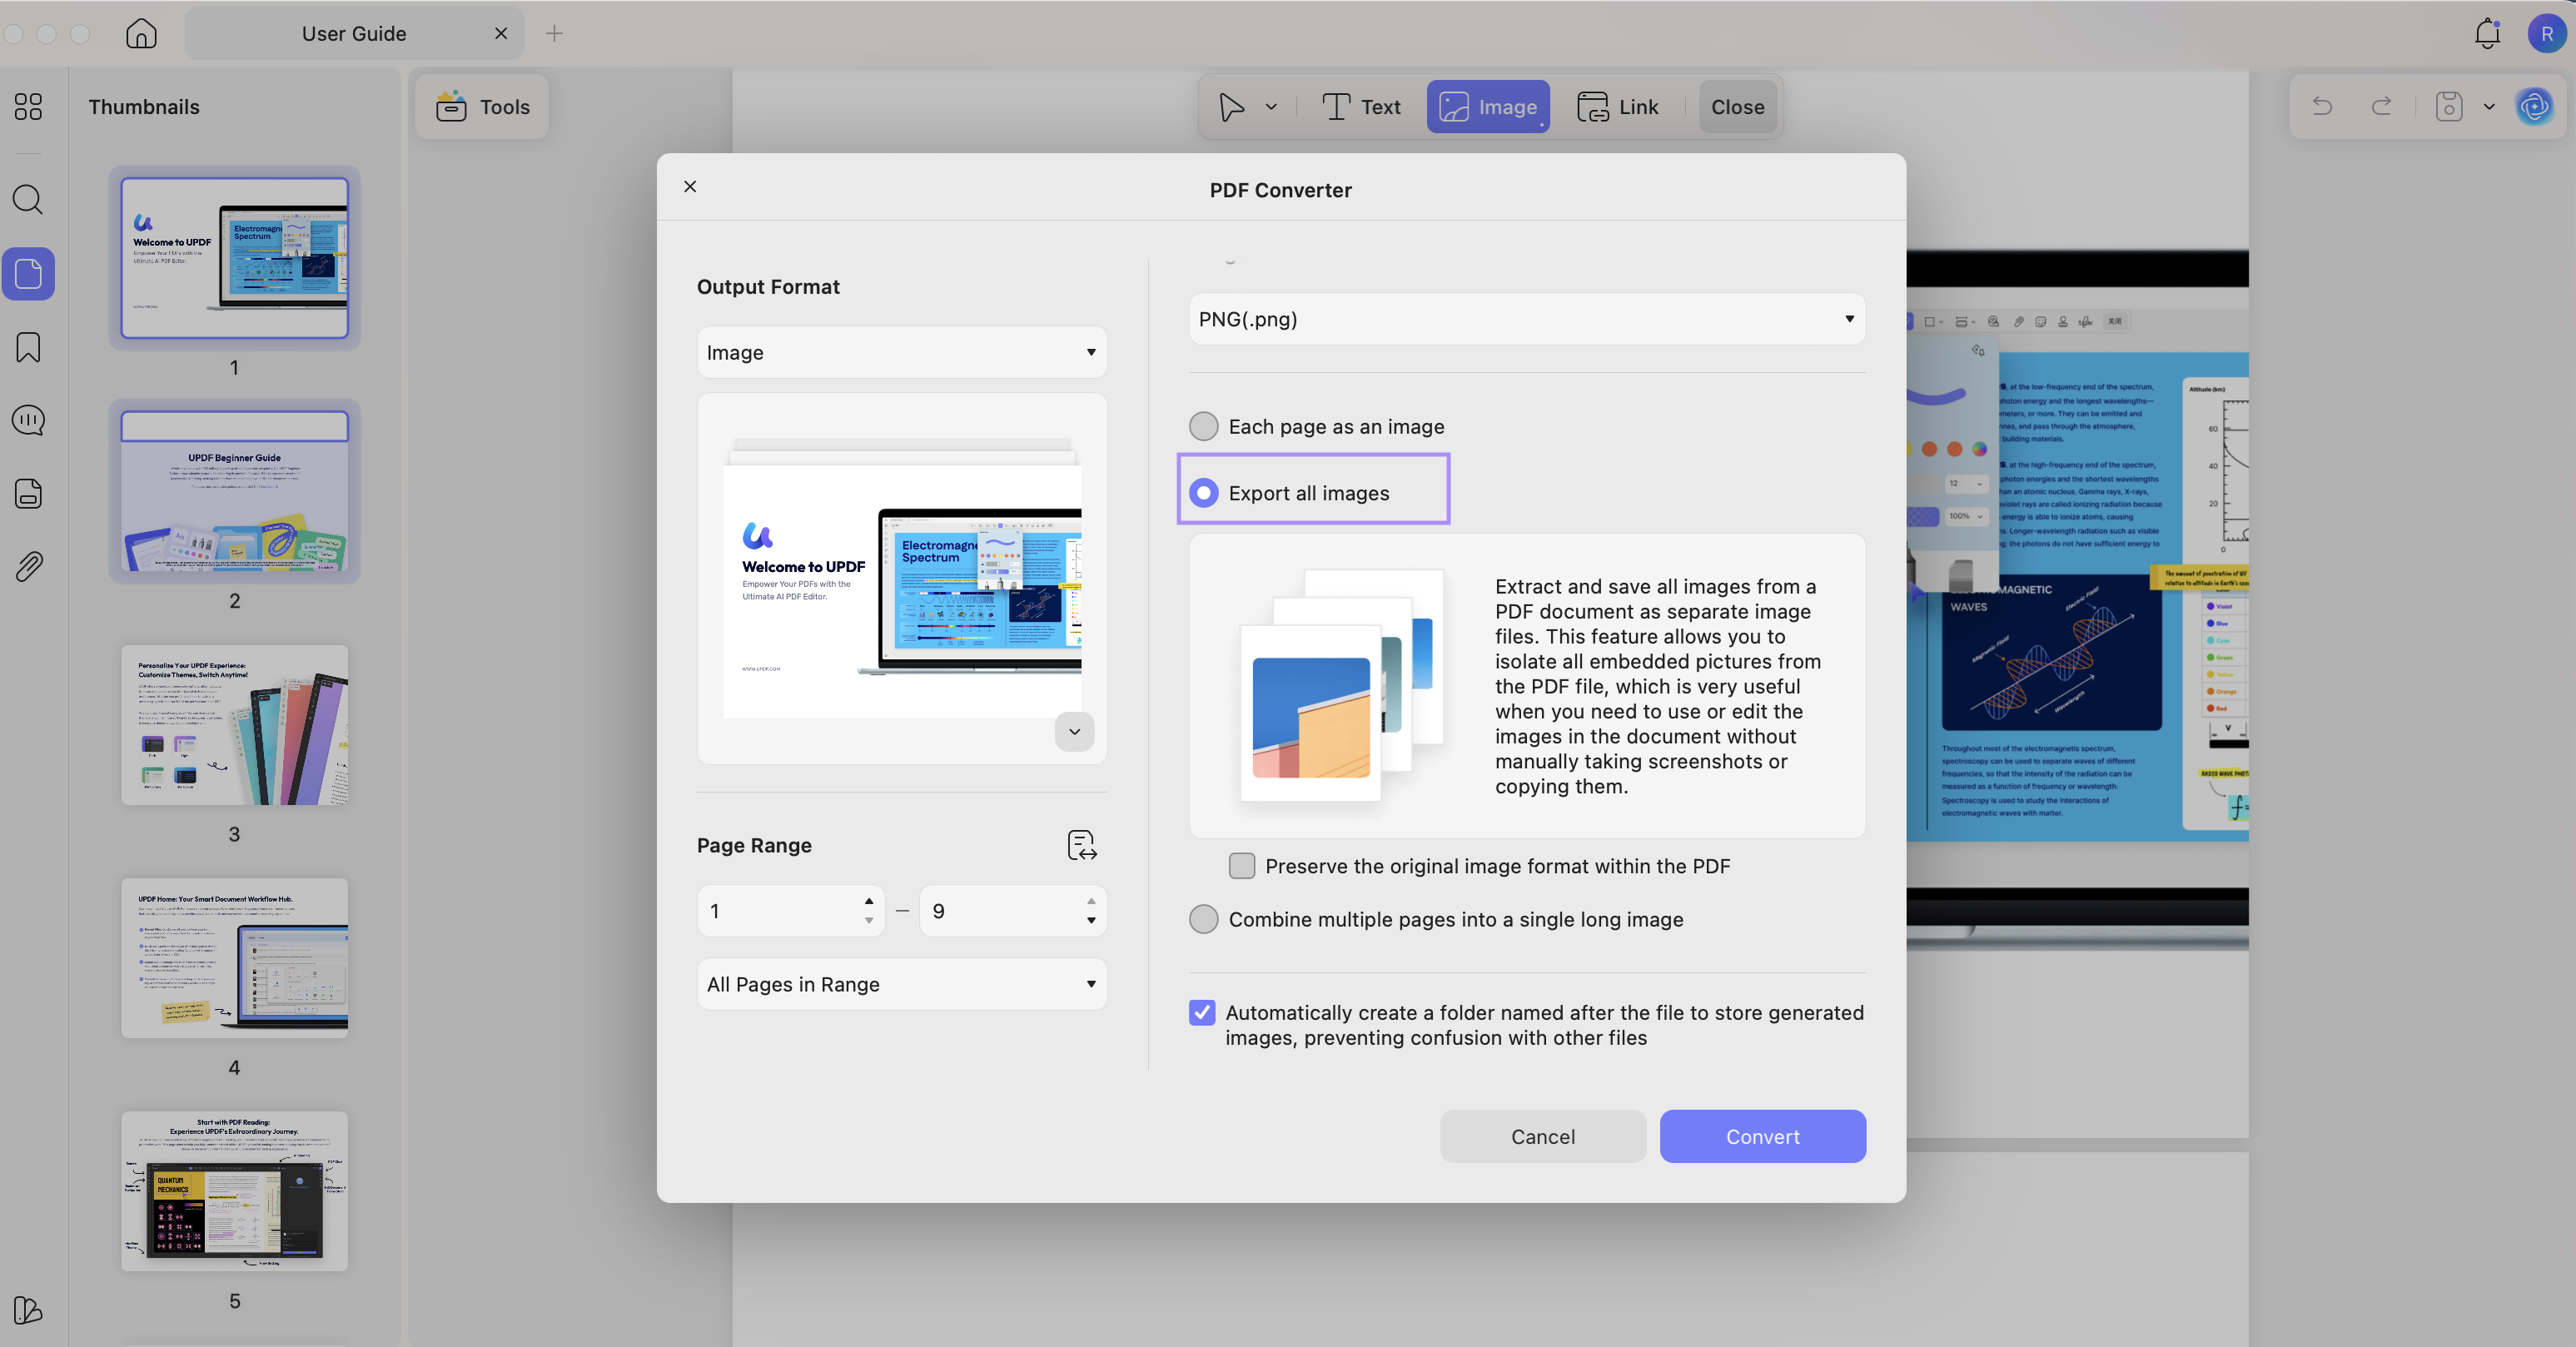Click the Undo arrow icon

point(2322,107)
